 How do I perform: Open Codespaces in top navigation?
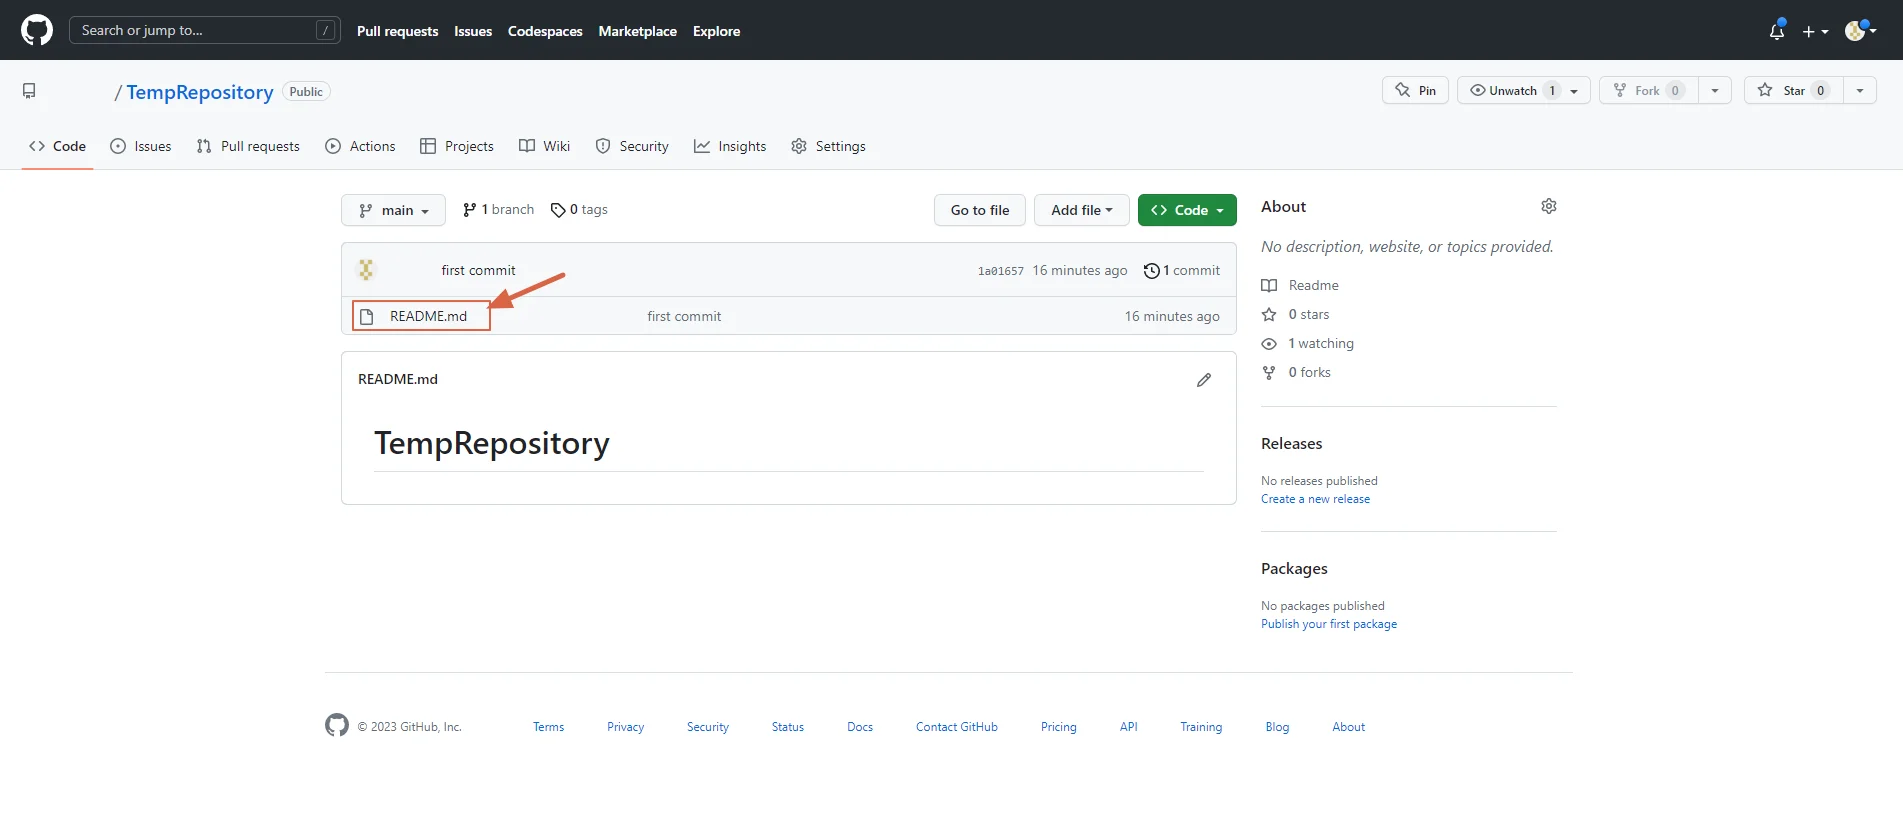click(545, 31)
